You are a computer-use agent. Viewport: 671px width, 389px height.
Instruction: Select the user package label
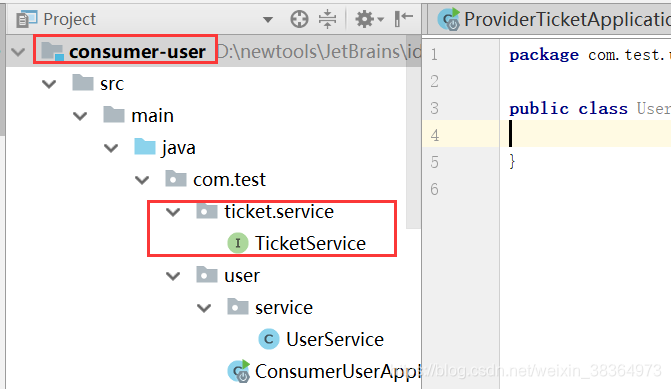coord(242,276)
